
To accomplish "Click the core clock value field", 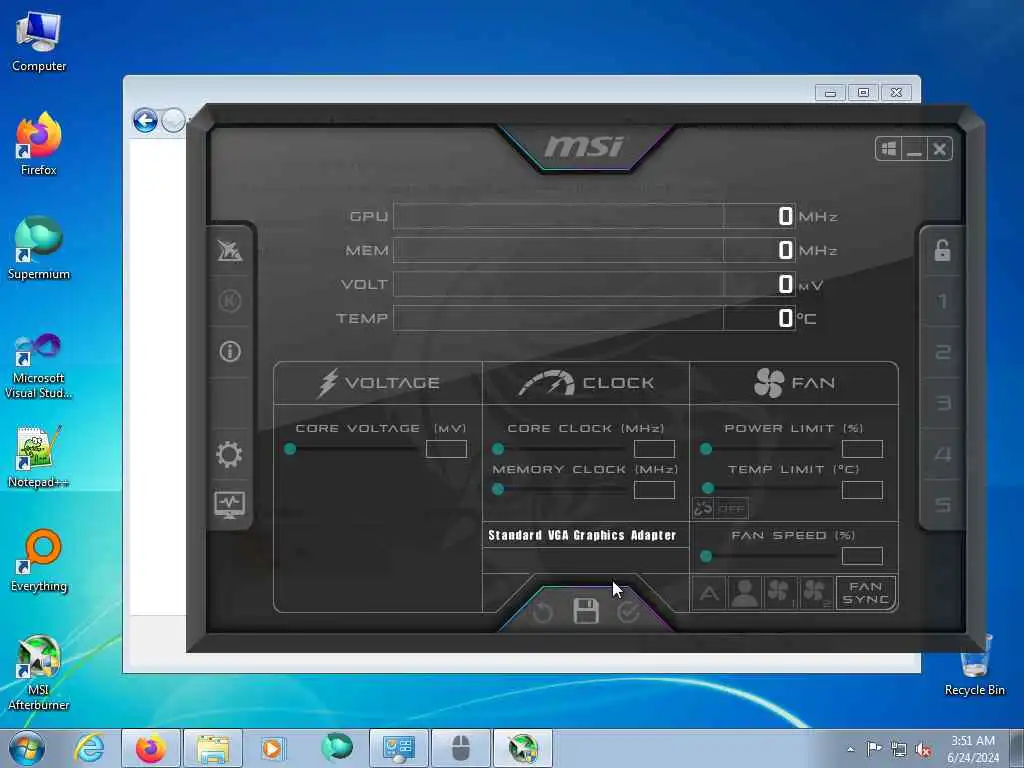I will [x=654, y=449].
